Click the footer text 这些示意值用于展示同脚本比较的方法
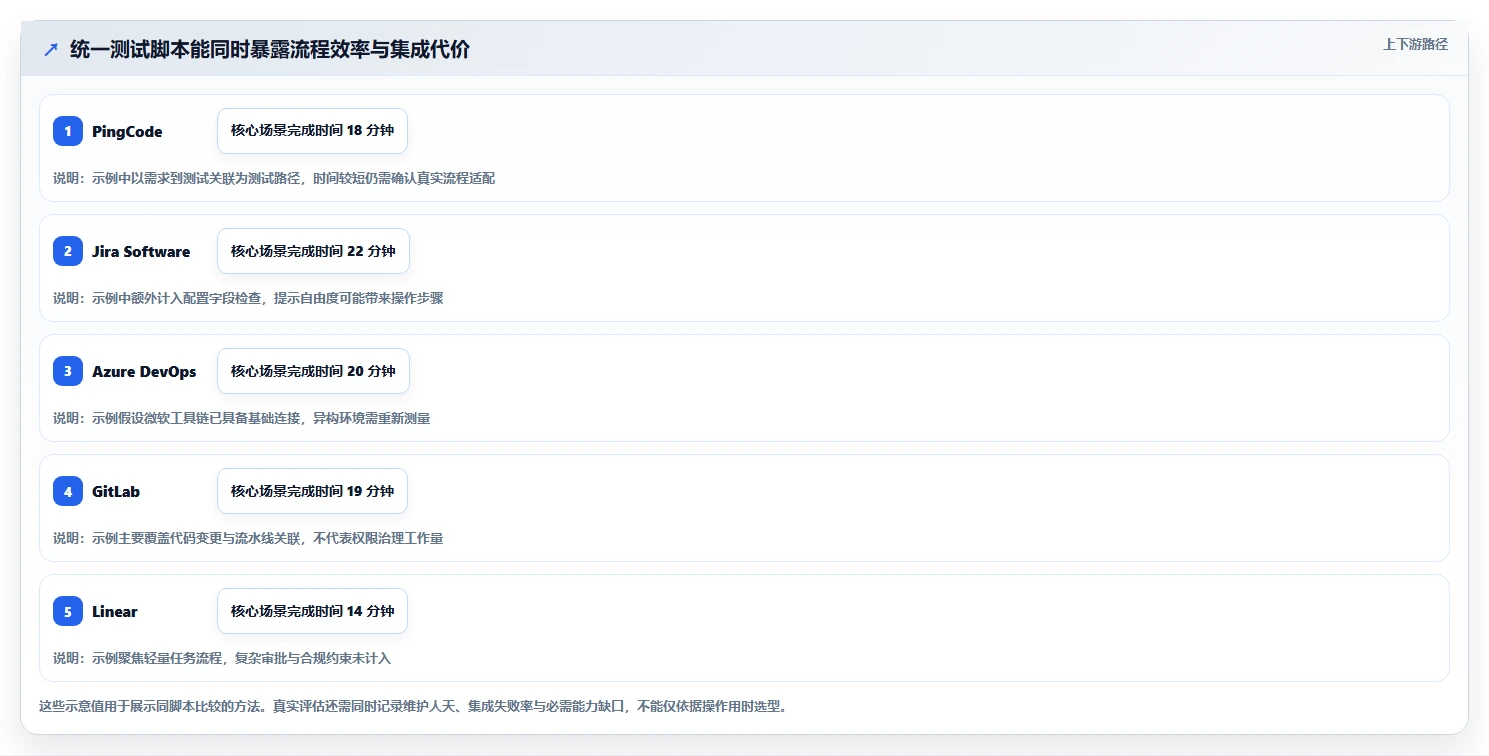1489x756 pixels. point(413,706)
